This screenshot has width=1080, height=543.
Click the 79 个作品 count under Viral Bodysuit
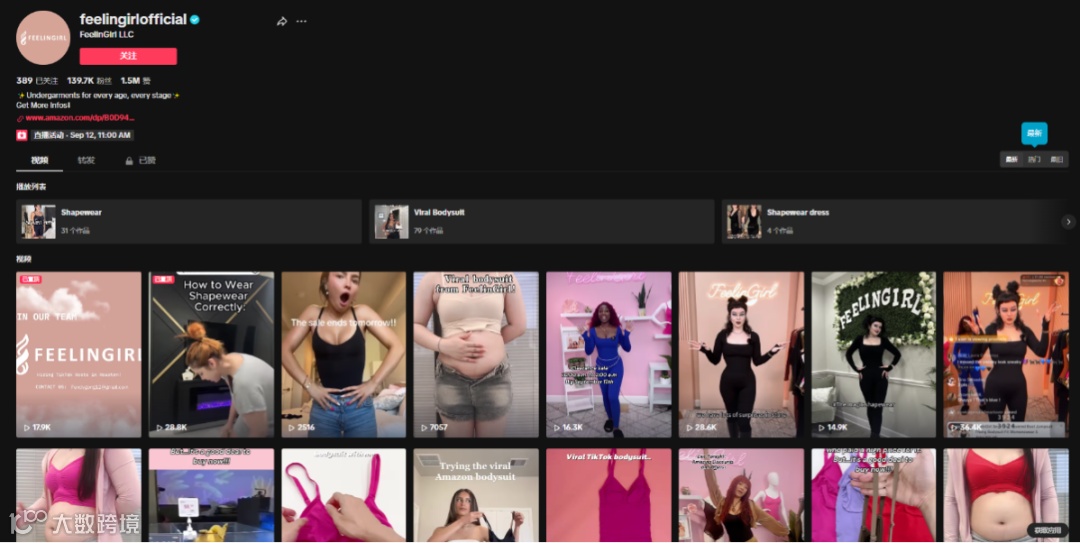428,230
